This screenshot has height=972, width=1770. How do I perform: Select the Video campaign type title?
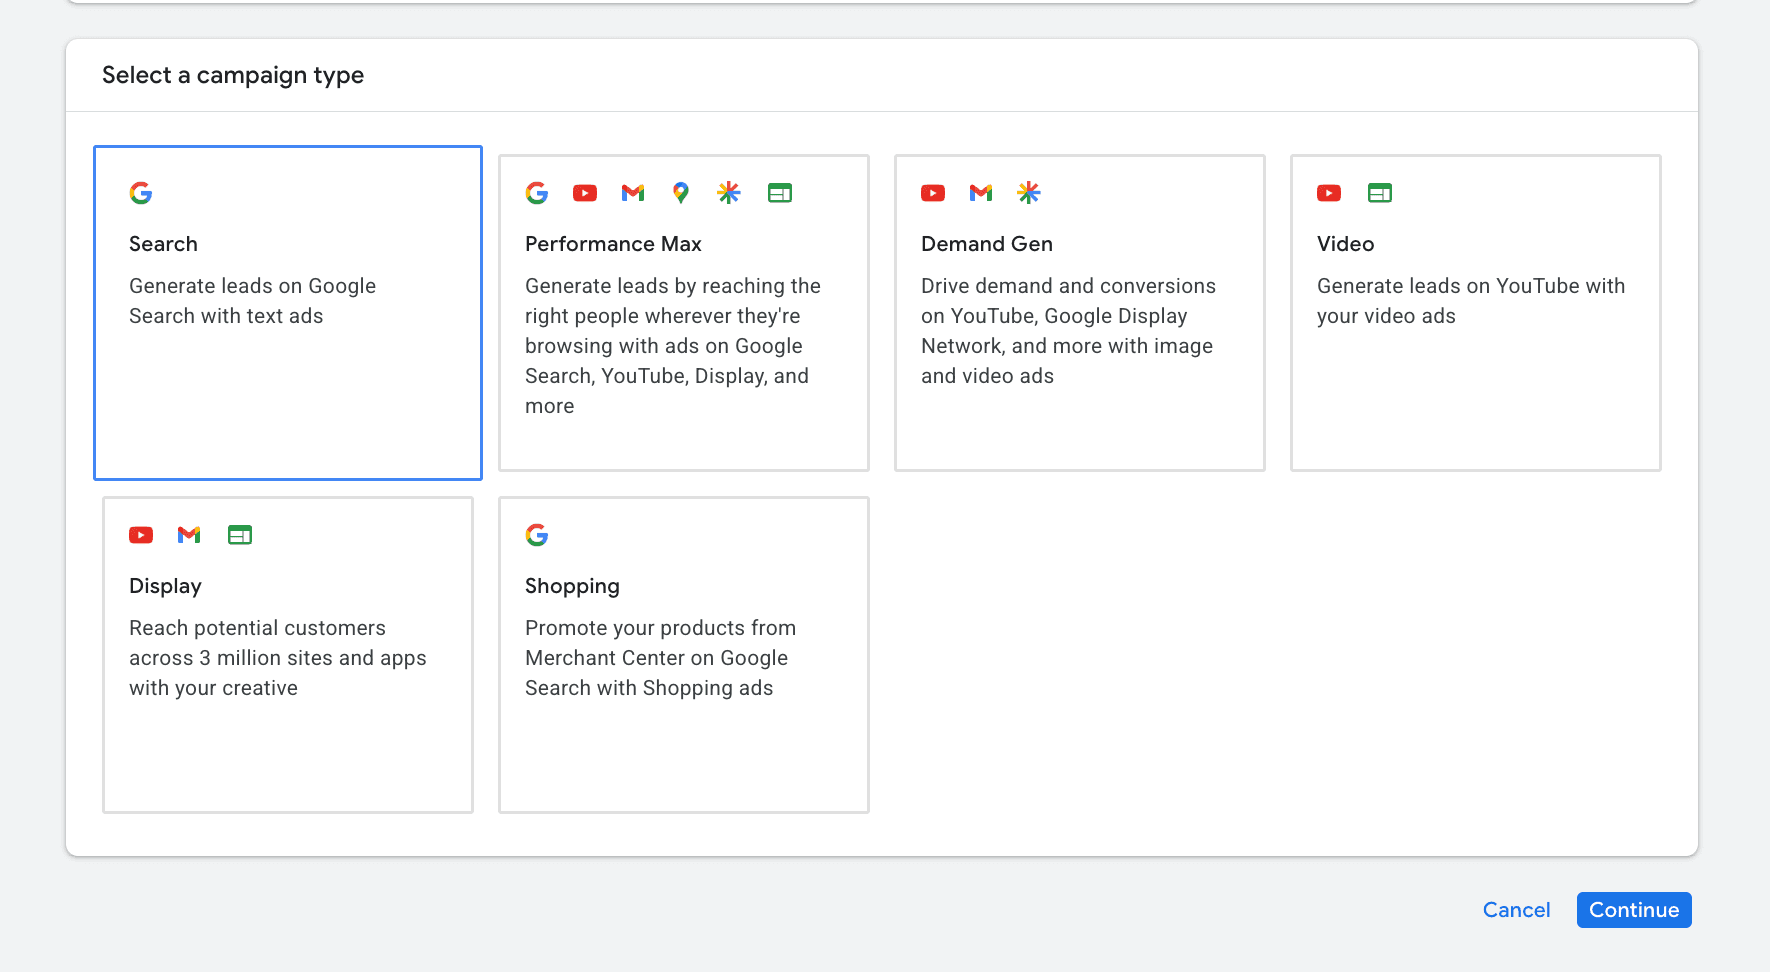pos(1345,244)
